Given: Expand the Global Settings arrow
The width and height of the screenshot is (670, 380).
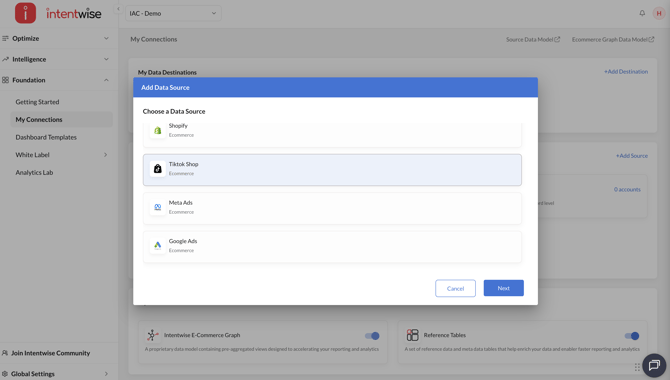Looking at the screenshot, I should [106, 374].
